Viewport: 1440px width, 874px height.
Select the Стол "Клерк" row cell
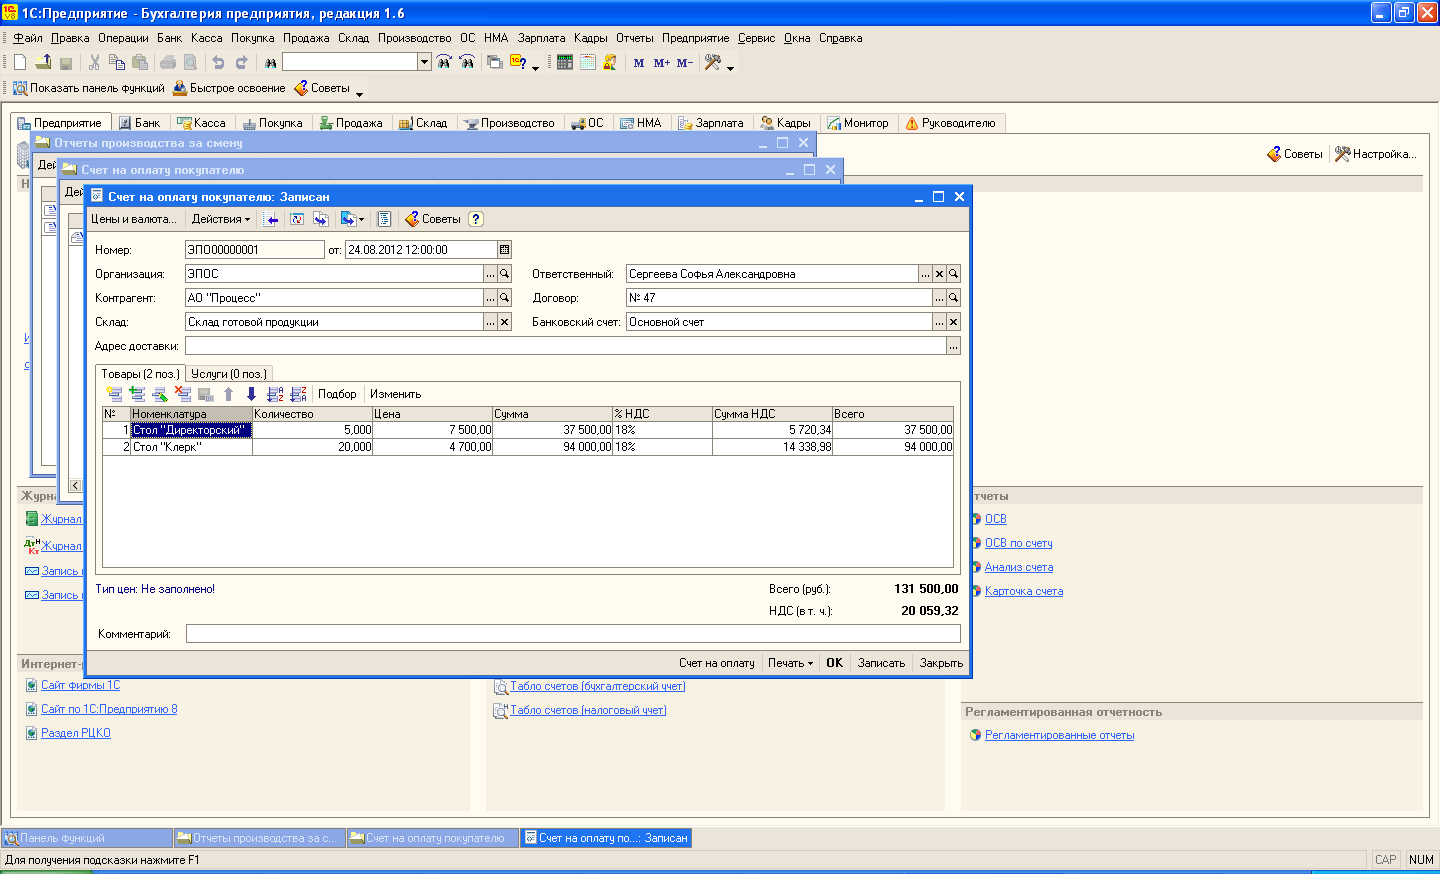tap(191, 447)
